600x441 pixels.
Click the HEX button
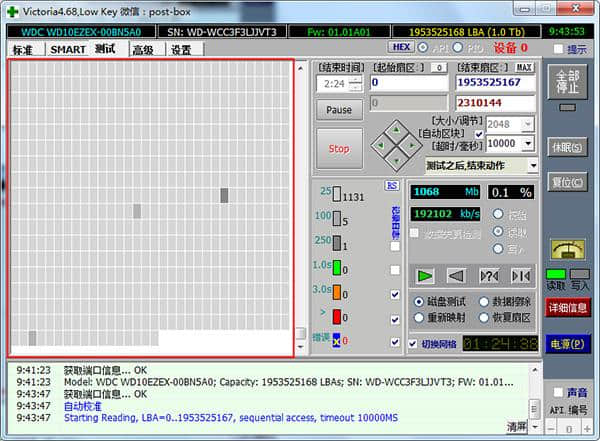[x=402, y=48]
